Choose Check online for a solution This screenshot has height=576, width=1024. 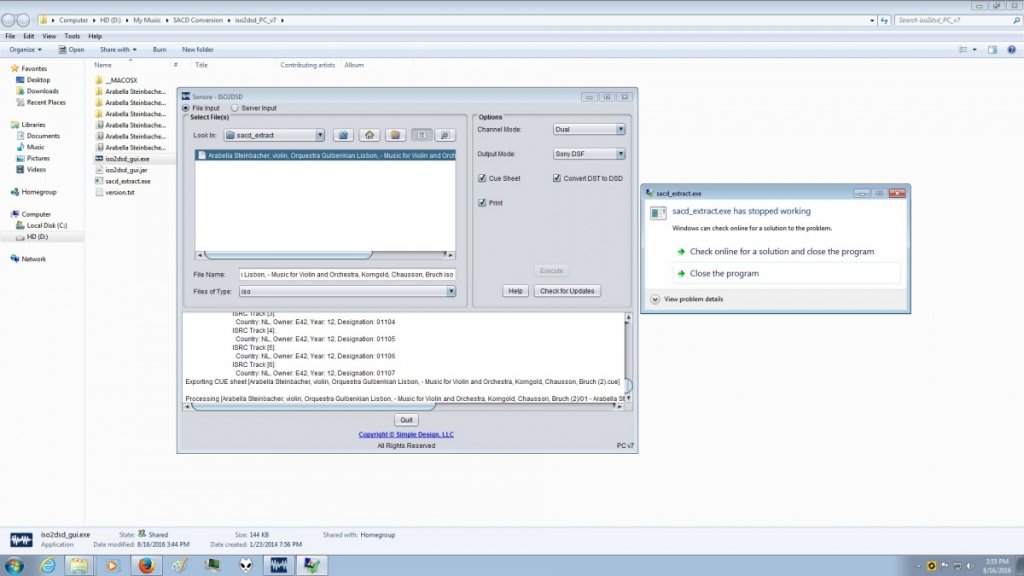(x=782, y=251)
